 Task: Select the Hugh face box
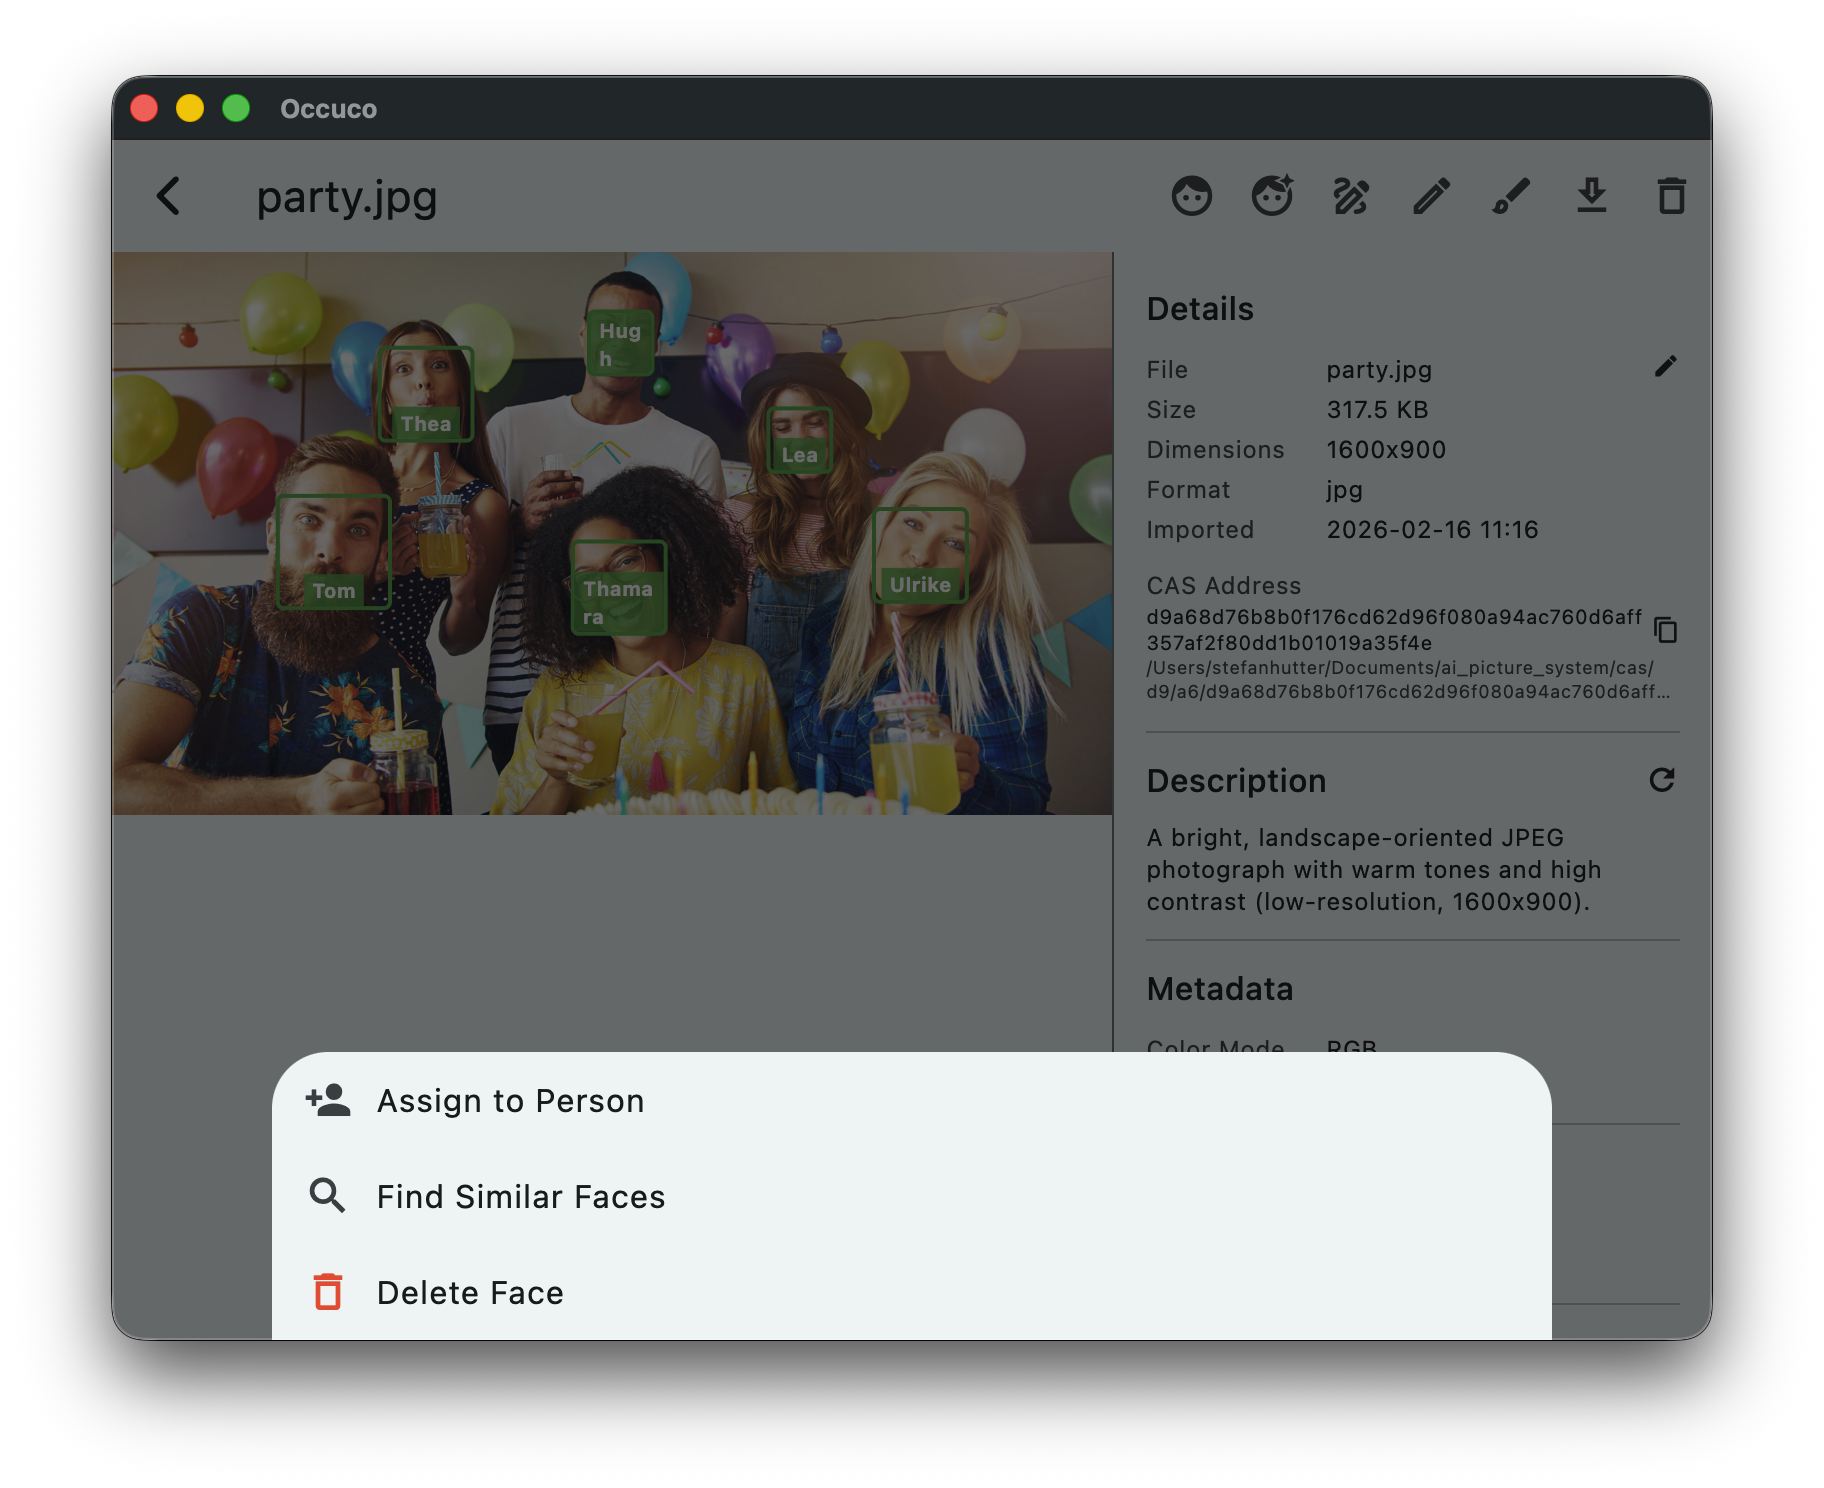click(x=620, y=343)
